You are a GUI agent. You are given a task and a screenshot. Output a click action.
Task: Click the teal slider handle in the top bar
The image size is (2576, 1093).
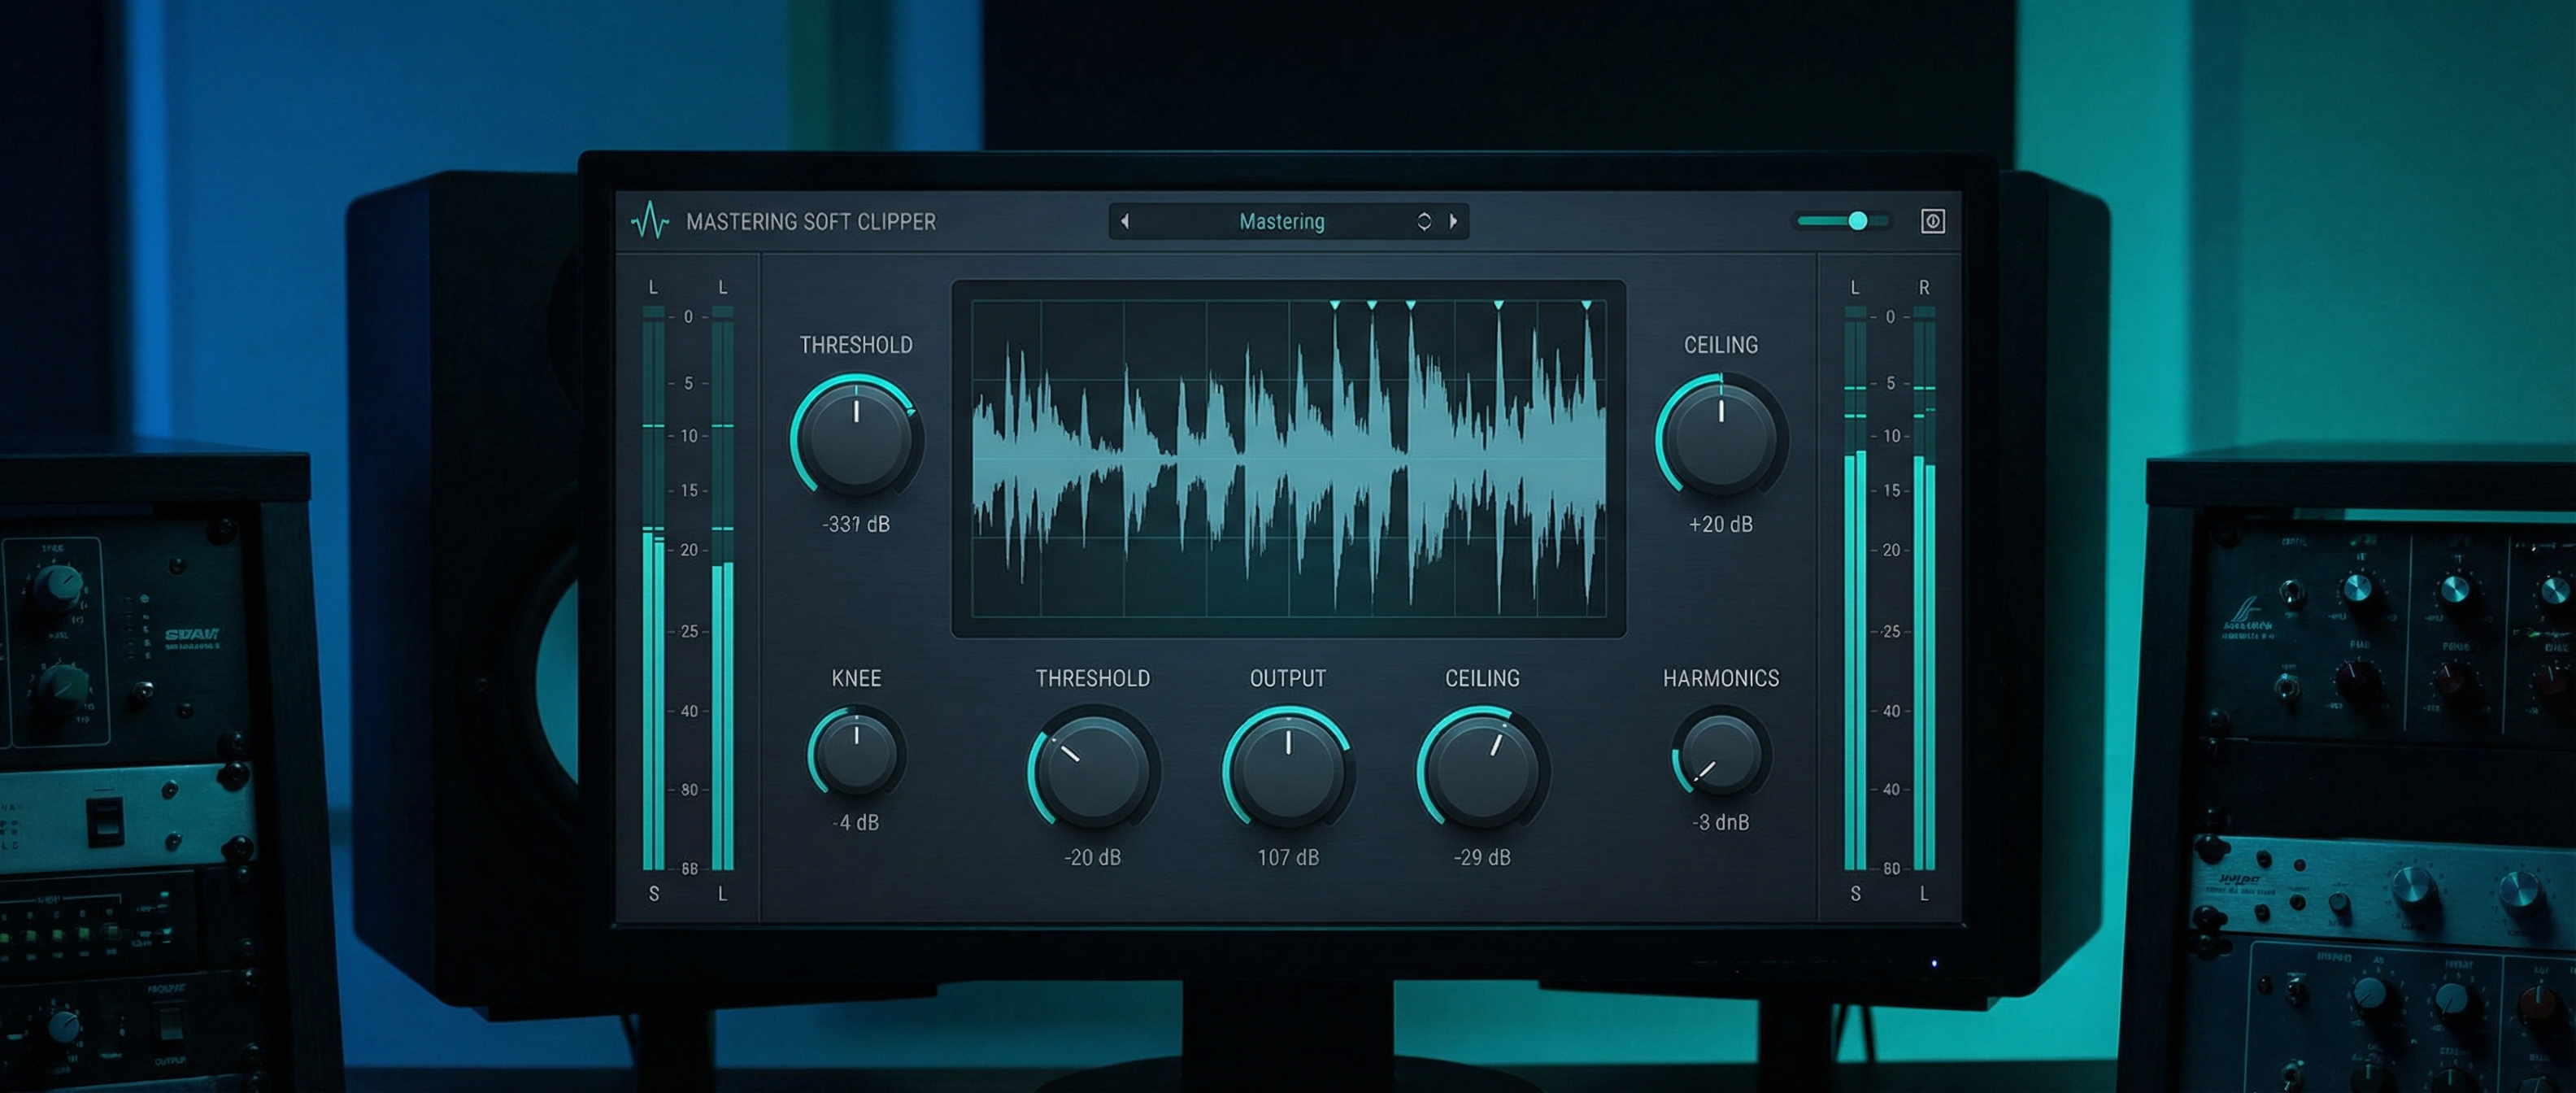1857,221
